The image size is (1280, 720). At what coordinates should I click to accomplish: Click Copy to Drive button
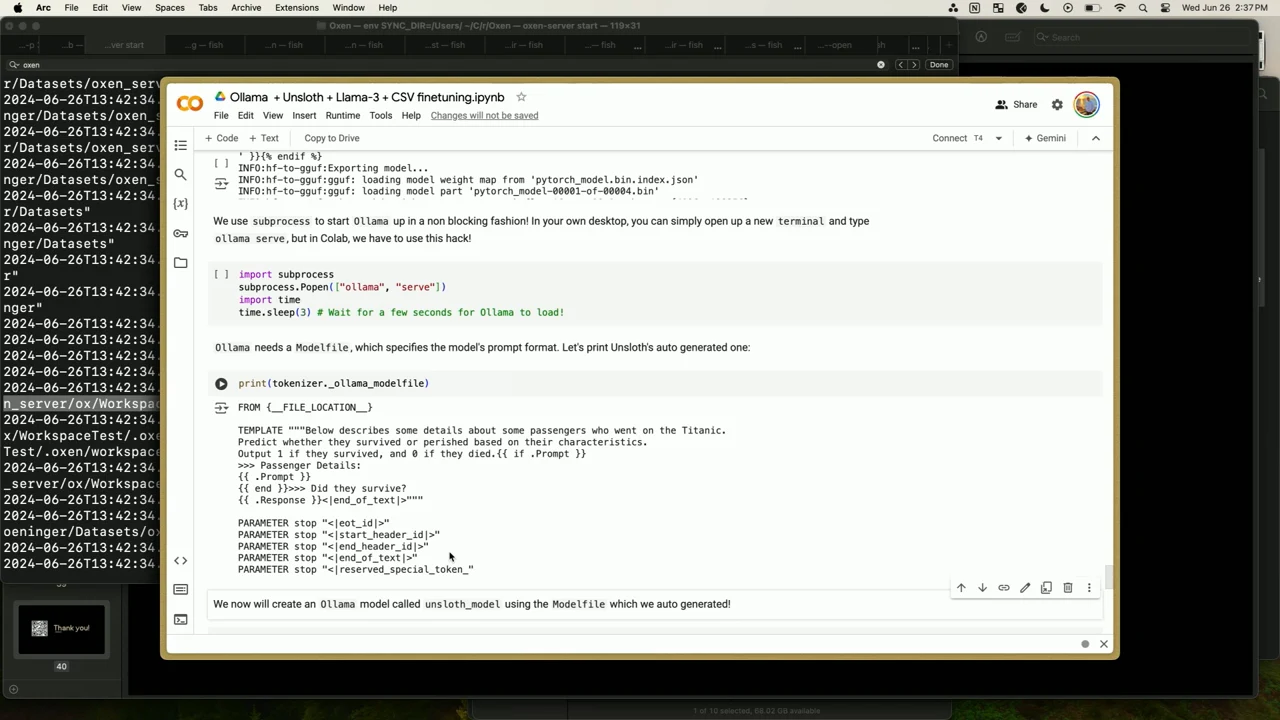pyautogui.click(x=331, y=138)
